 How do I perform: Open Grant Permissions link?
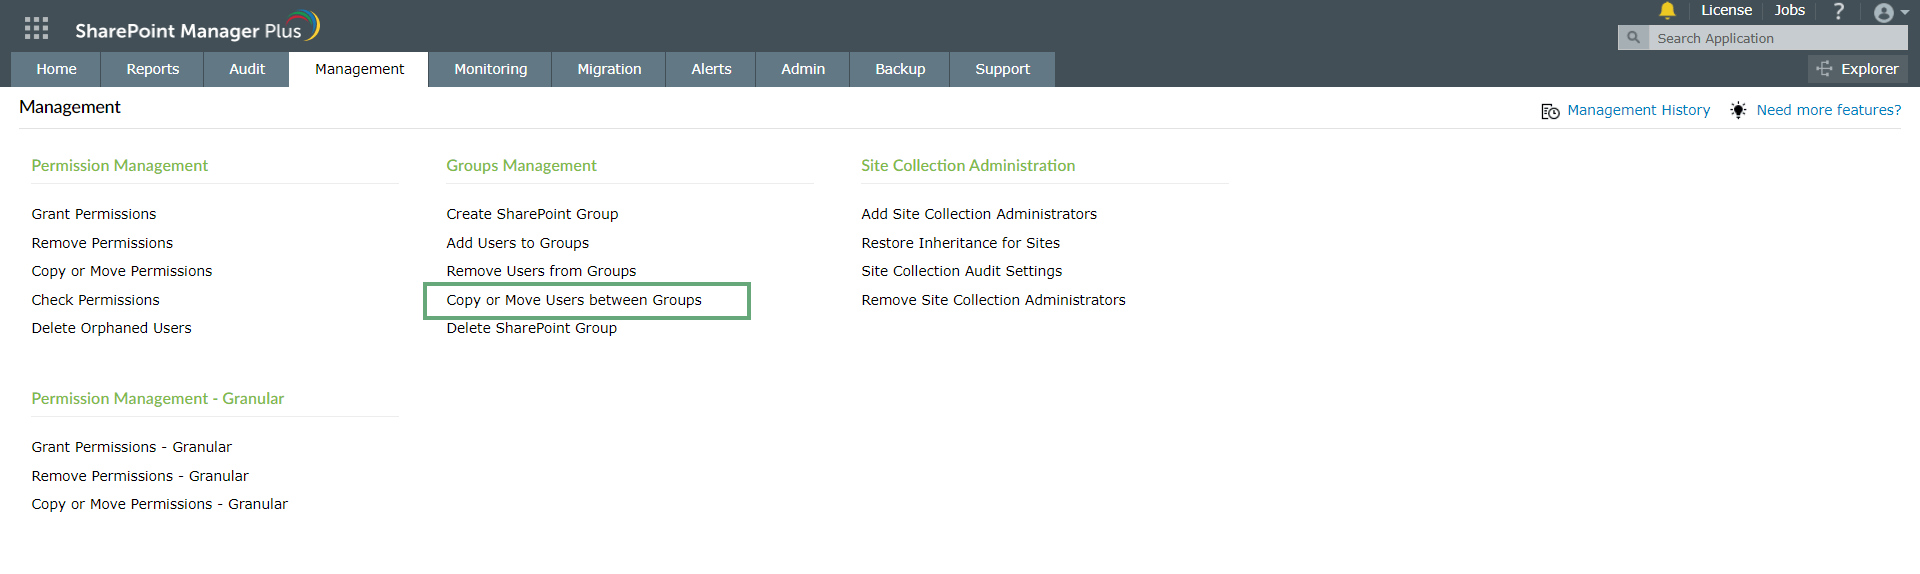tap(94, 214)
